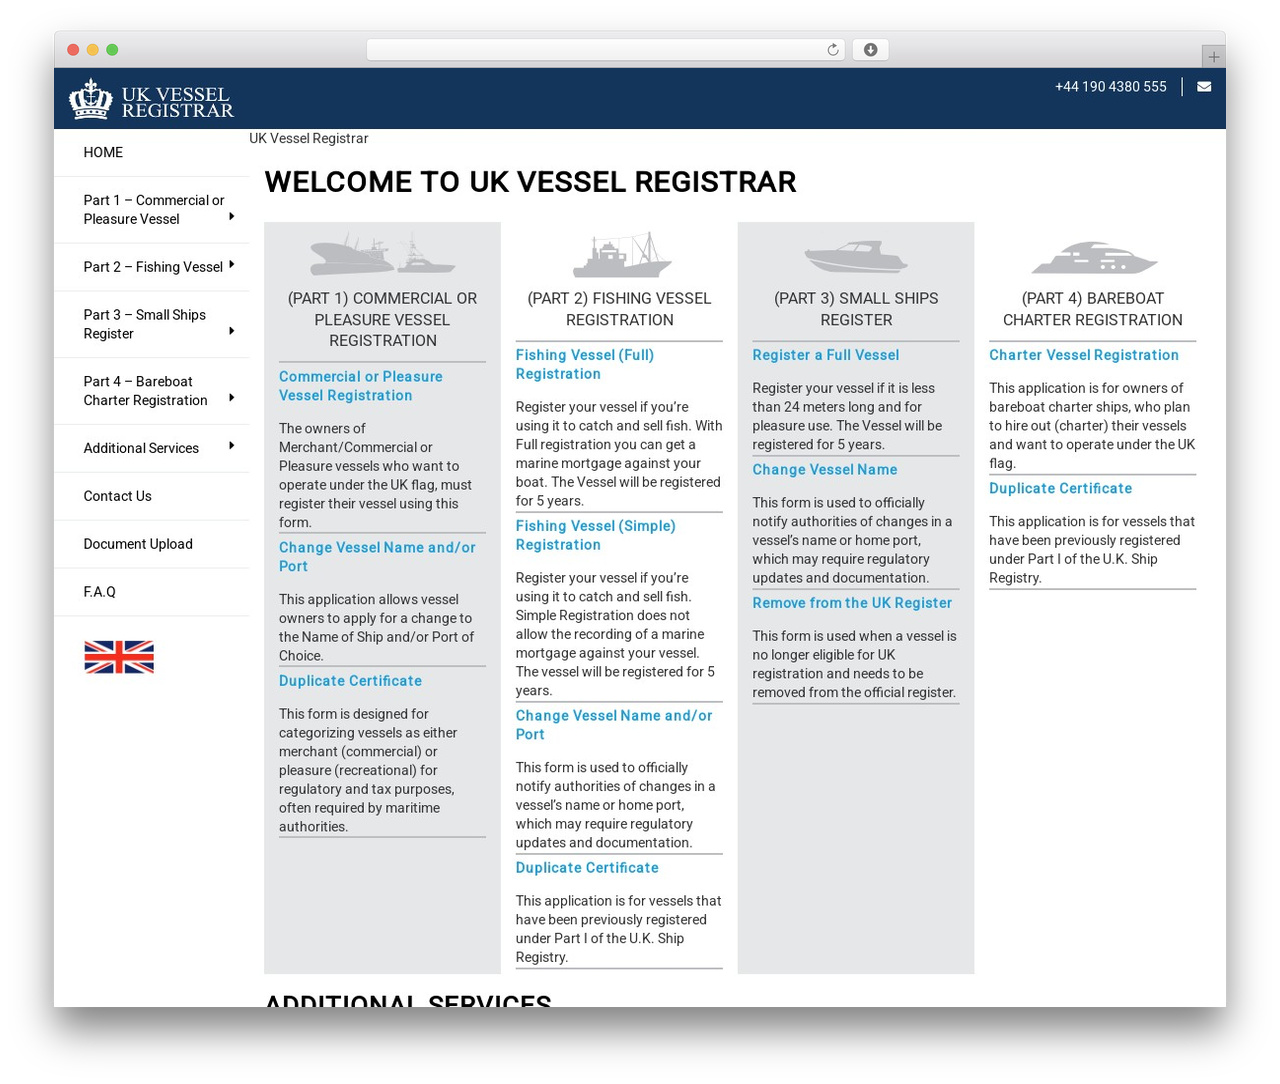1280x1084 pixels.
Task: Open Change Vessel Name and/or Port in Part 1
Action: point(377,557)
